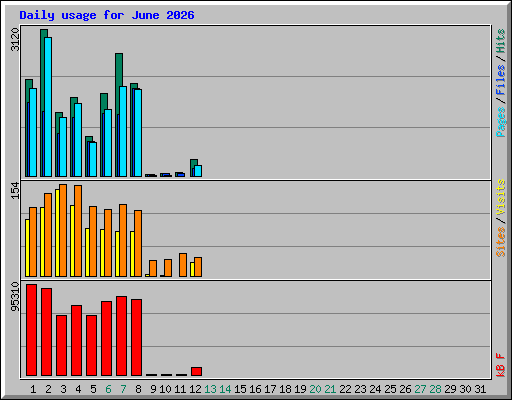Click the 'Daily usage for June 2026' title
Viewport: 512px width, 400px height.
click(107, 15)
